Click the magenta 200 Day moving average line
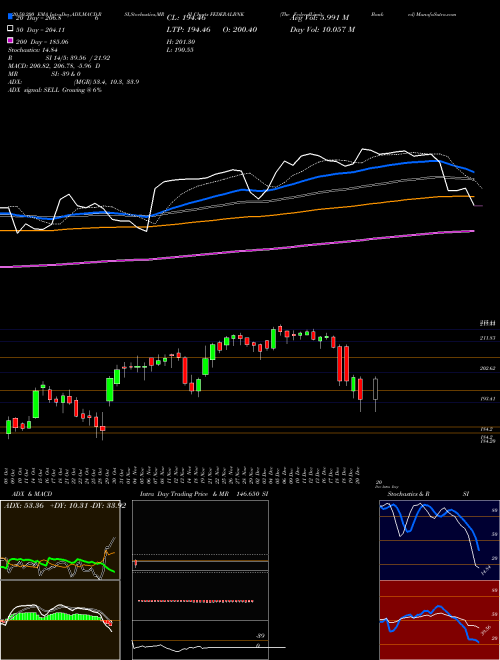 tap(236, 251)
